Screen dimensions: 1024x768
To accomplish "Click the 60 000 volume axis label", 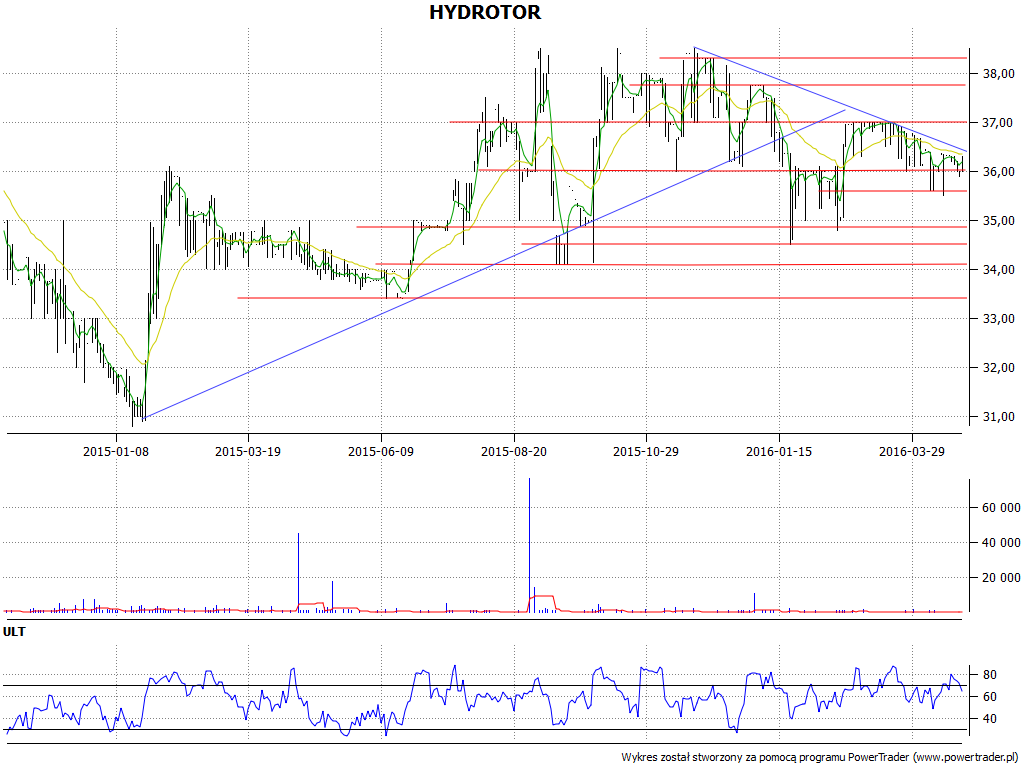I will (1001, 508).
